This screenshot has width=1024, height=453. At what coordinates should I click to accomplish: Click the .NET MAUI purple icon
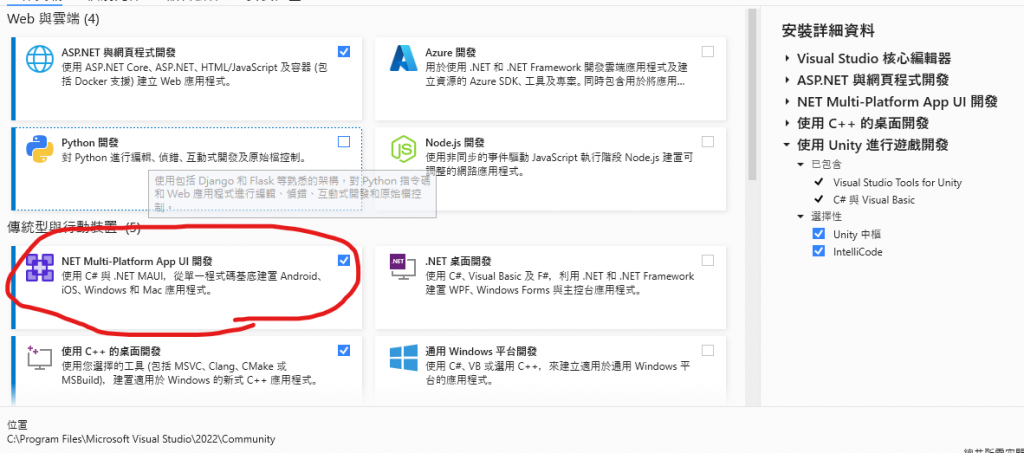click(40, 268)
